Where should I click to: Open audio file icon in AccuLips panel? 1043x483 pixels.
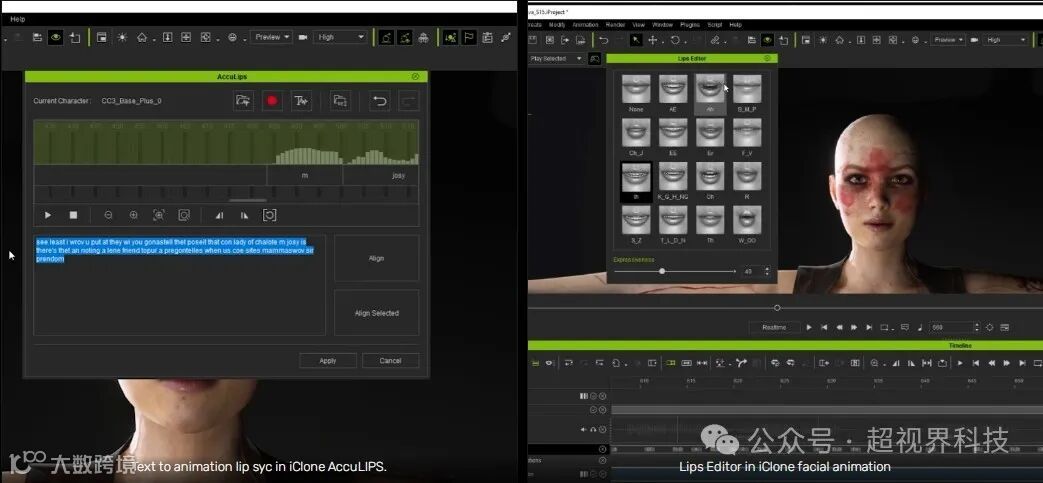(x=243, y=101)
